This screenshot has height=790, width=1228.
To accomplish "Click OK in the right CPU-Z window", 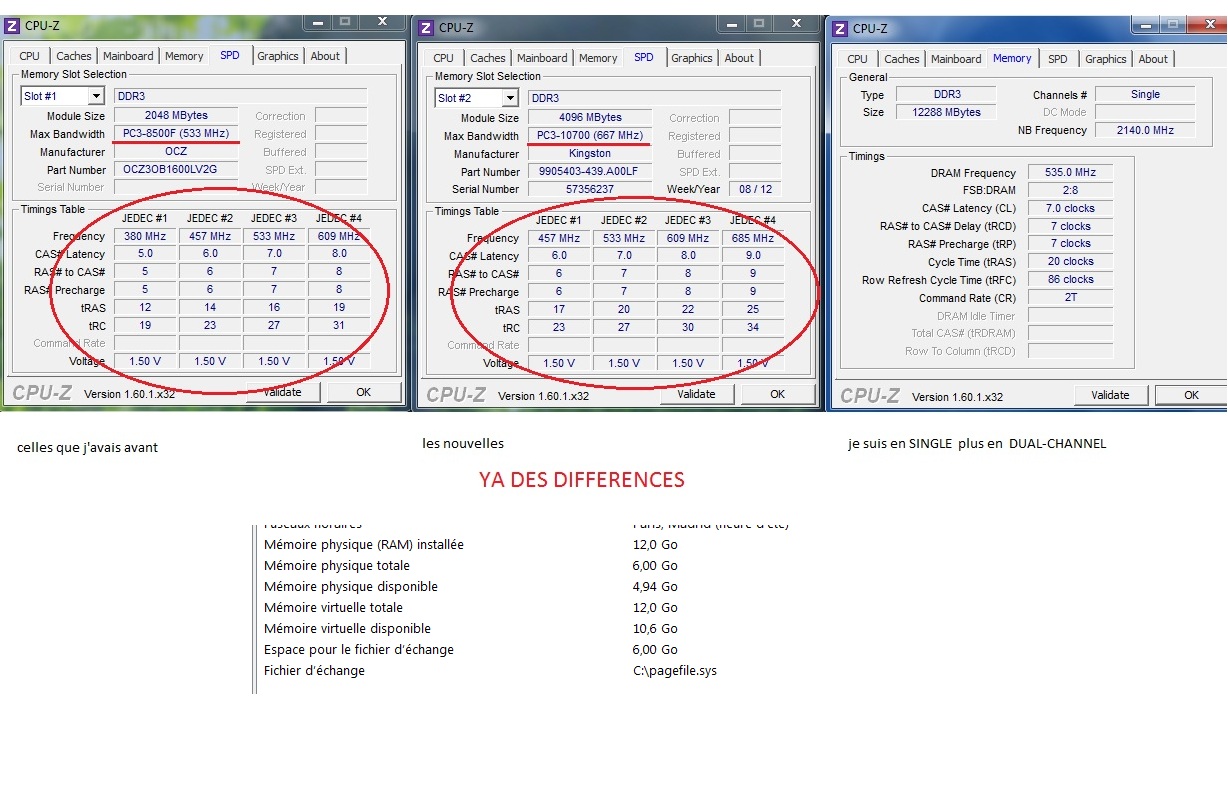I will pyautogui.click(x=1191, y=395).
